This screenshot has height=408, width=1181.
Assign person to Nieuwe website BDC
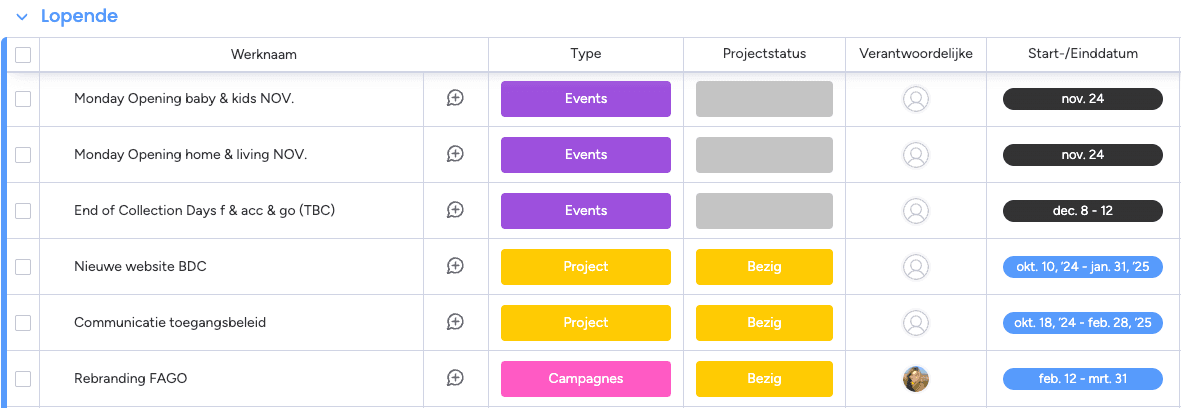tap(916, 266)
